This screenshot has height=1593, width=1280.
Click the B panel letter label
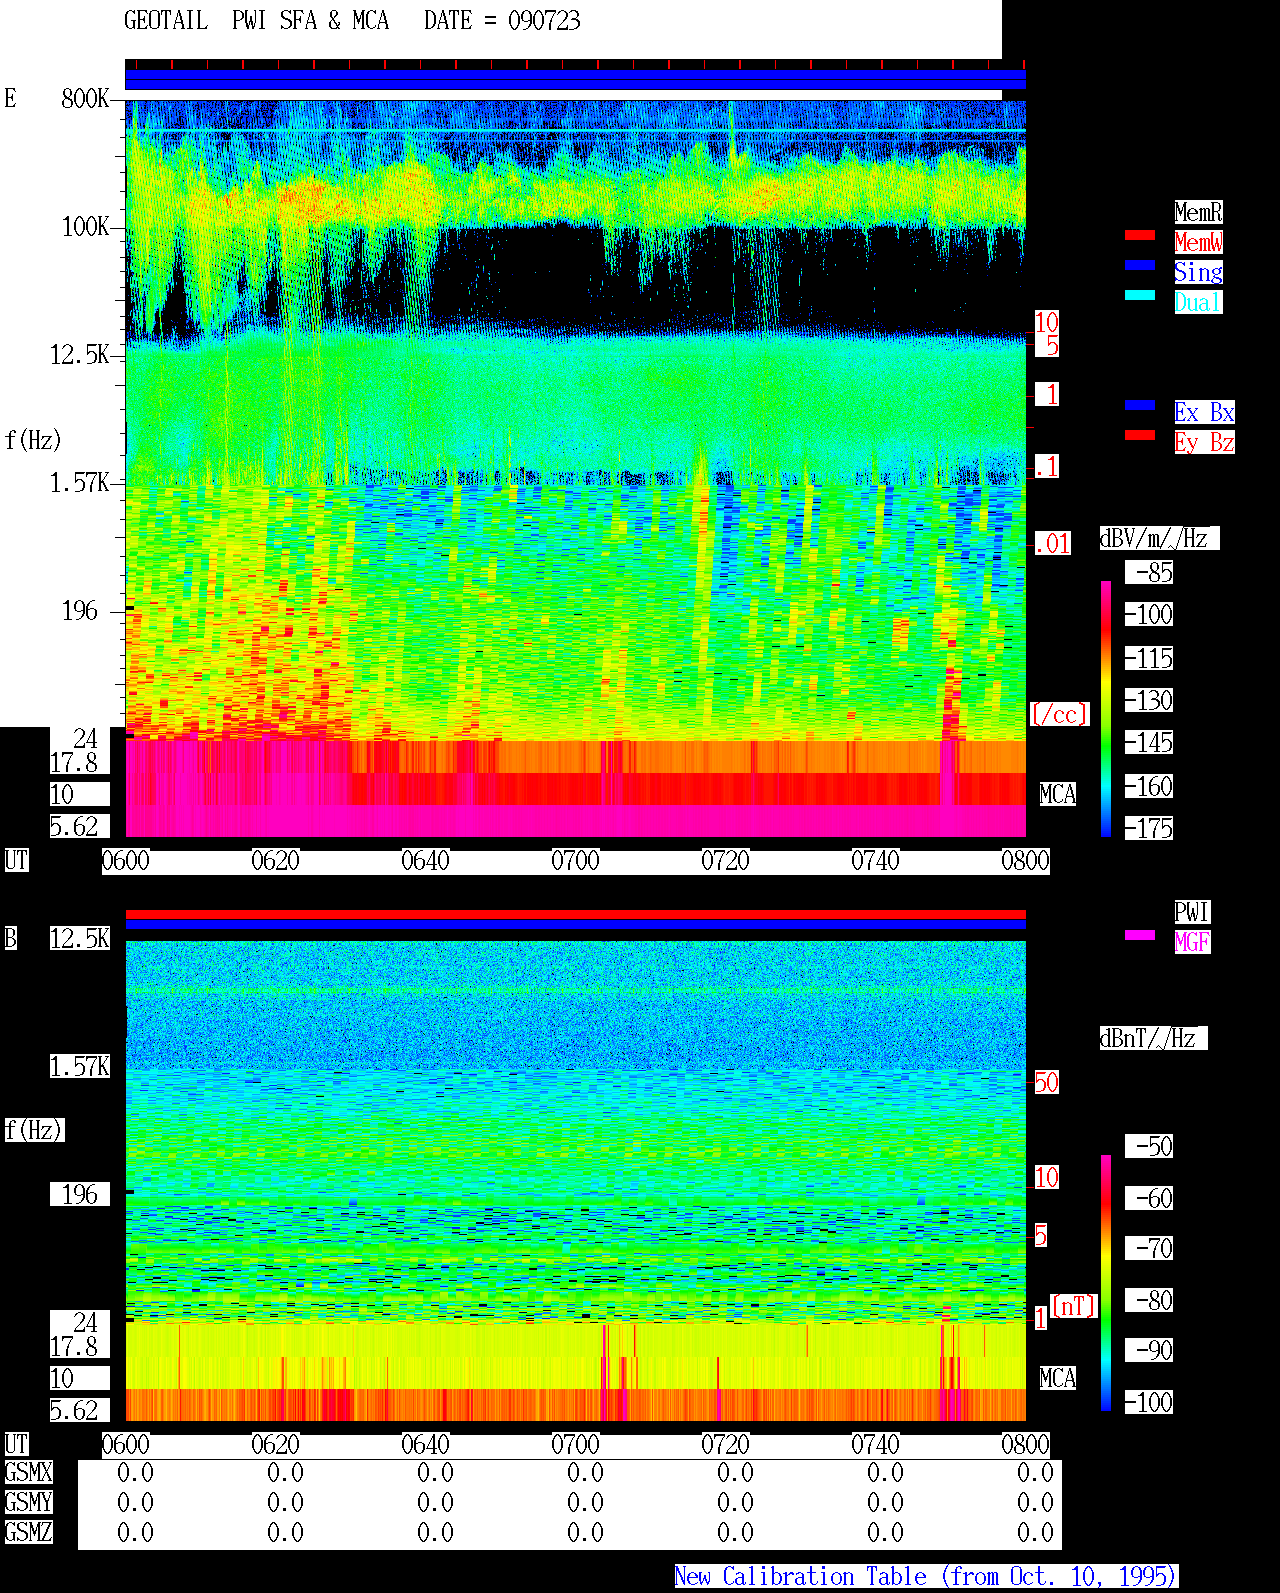(10, 938)
